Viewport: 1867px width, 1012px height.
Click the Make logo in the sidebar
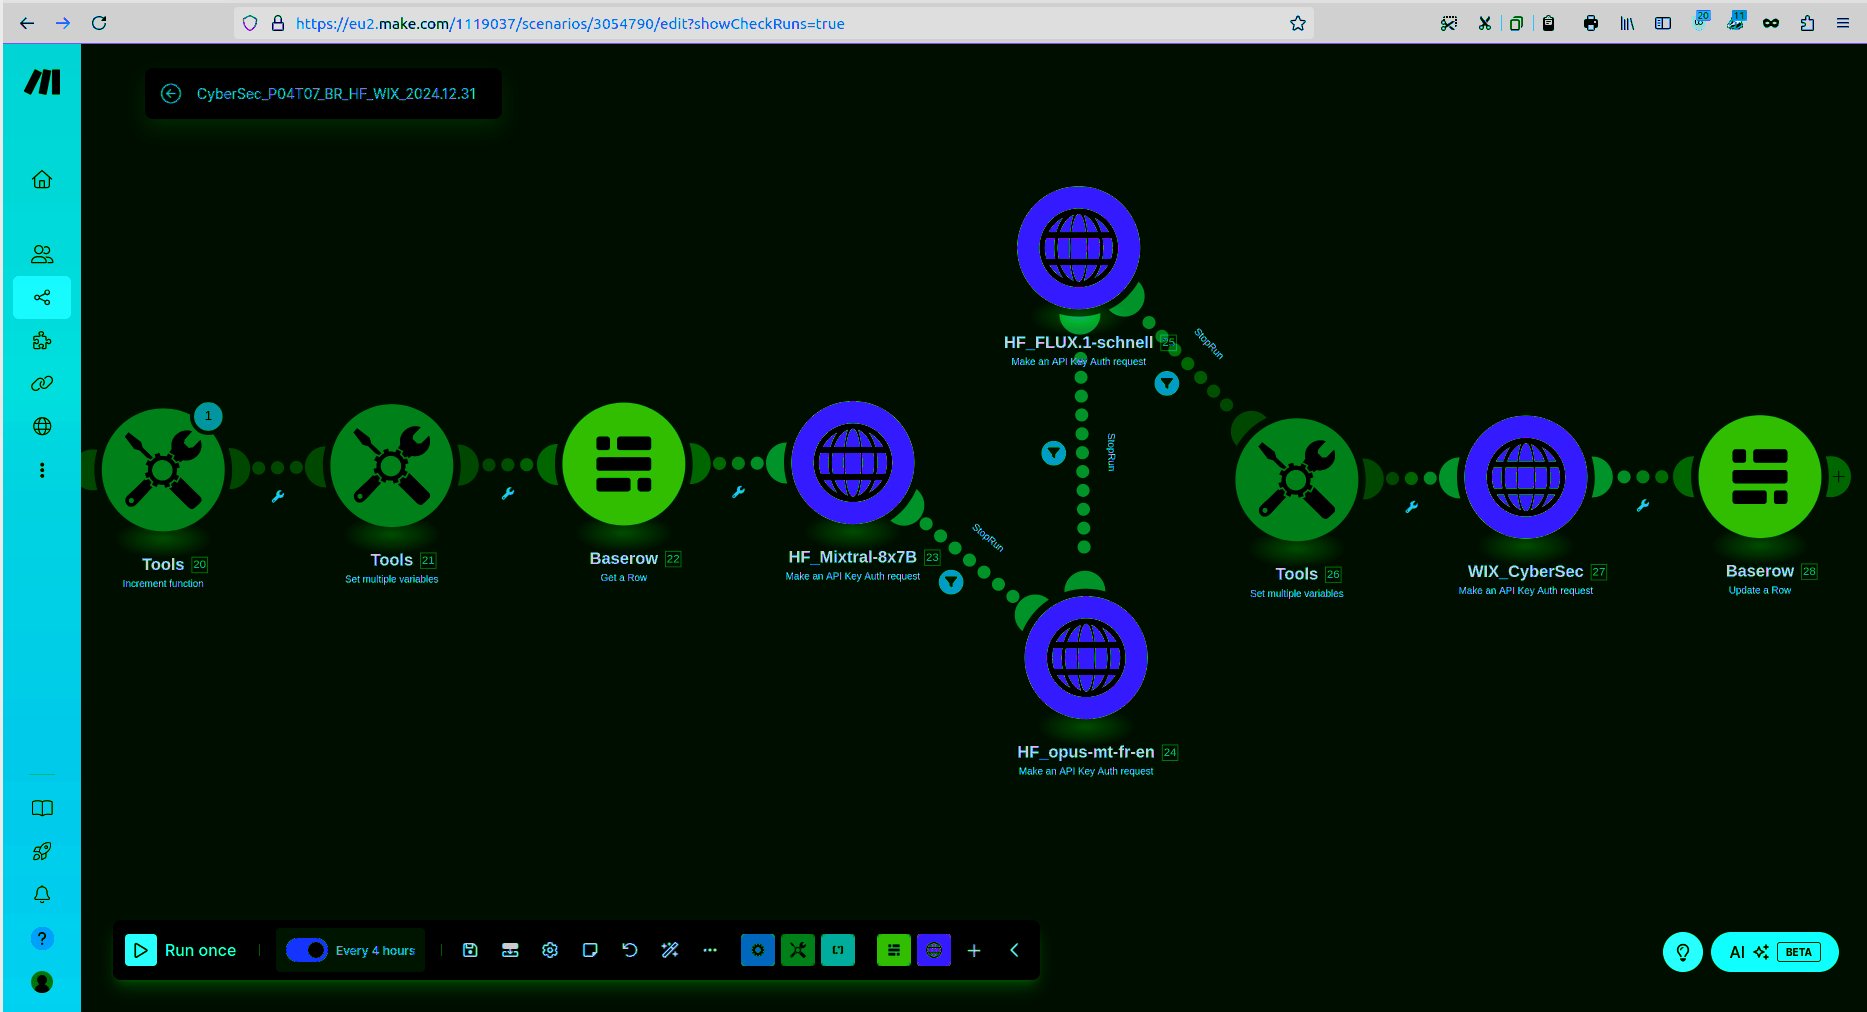(x=42, y=82)
